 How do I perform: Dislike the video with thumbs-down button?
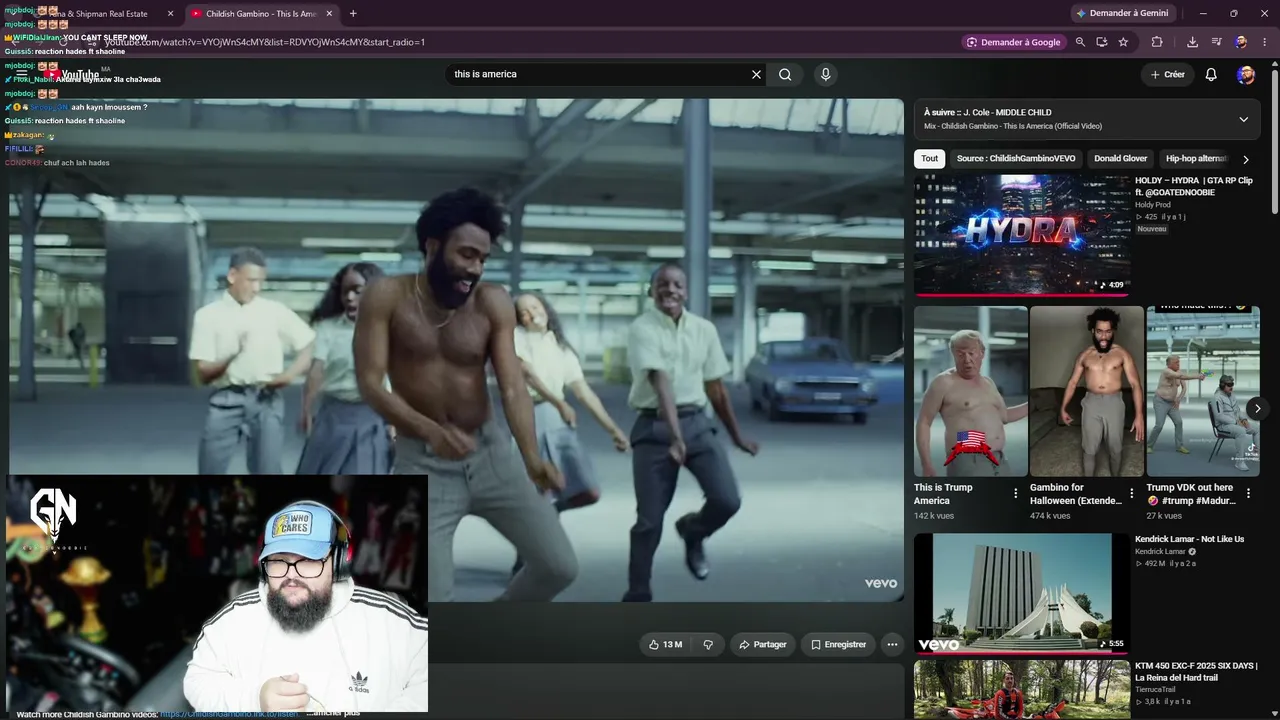point(708,645)
